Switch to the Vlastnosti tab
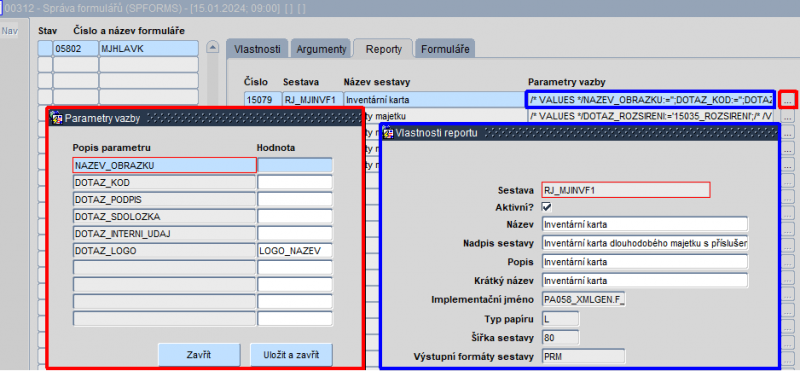Screen dimensions: 800x371 point(257,49)
